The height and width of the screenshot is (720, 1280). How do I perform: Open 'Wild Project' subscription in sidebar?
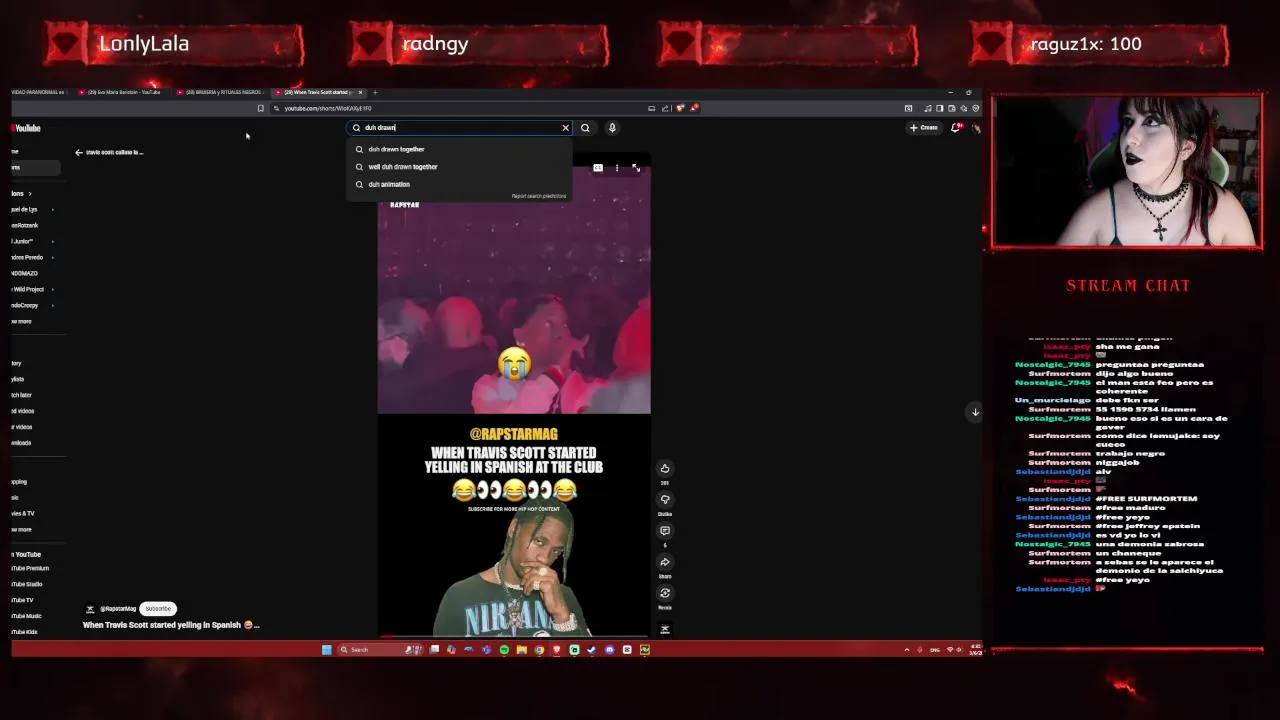[28, 289]
